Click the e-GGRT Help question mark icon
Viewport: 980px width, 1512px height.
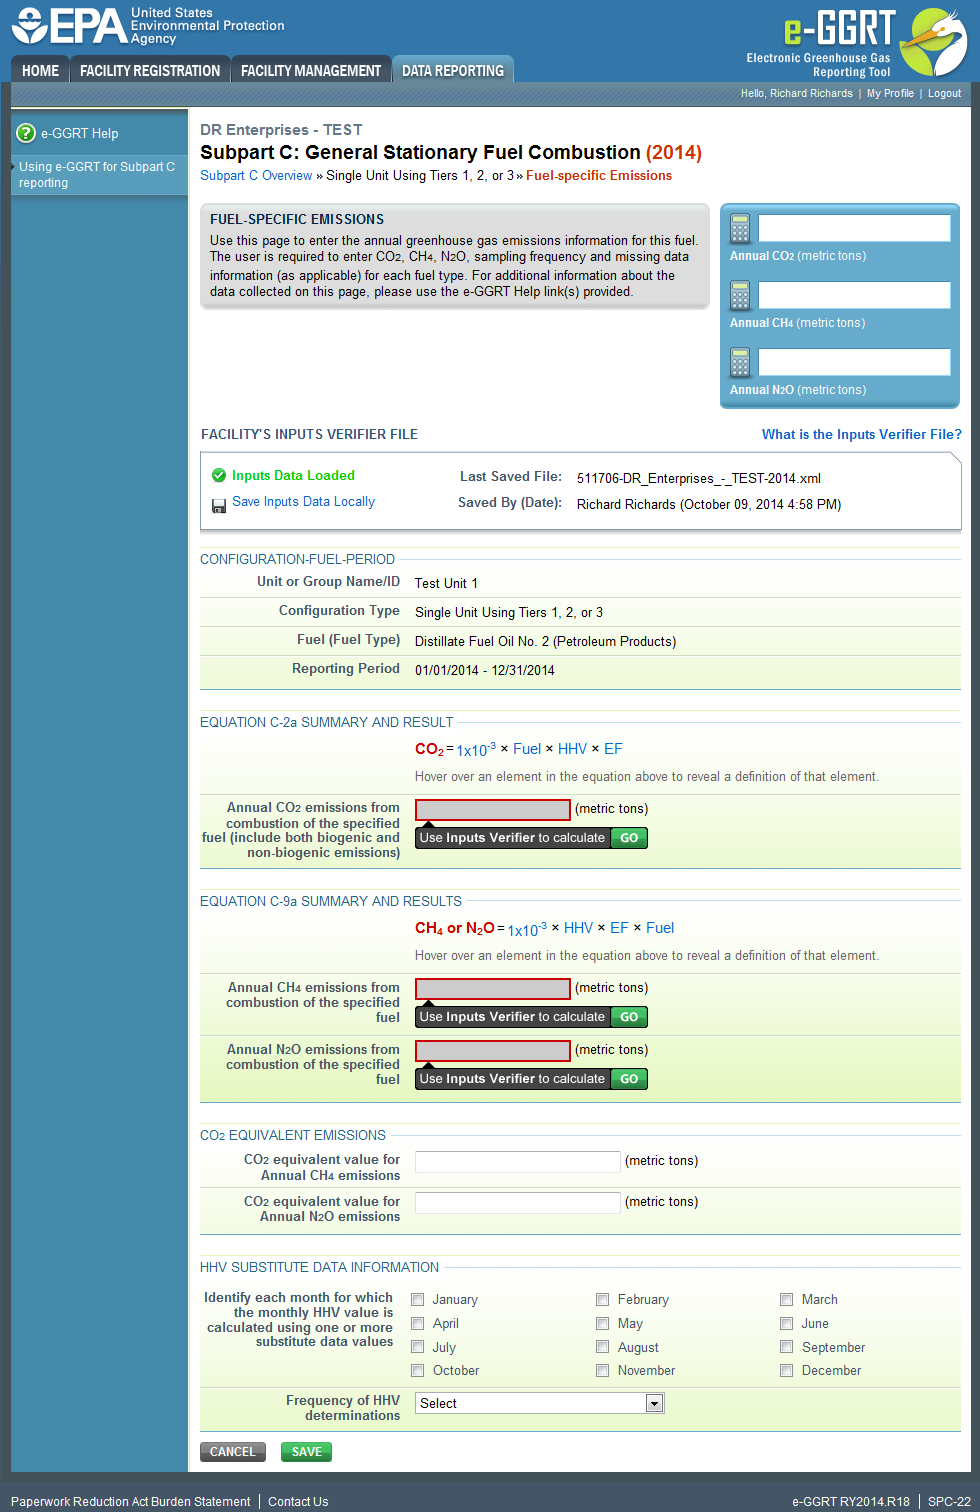coord(26,133)
